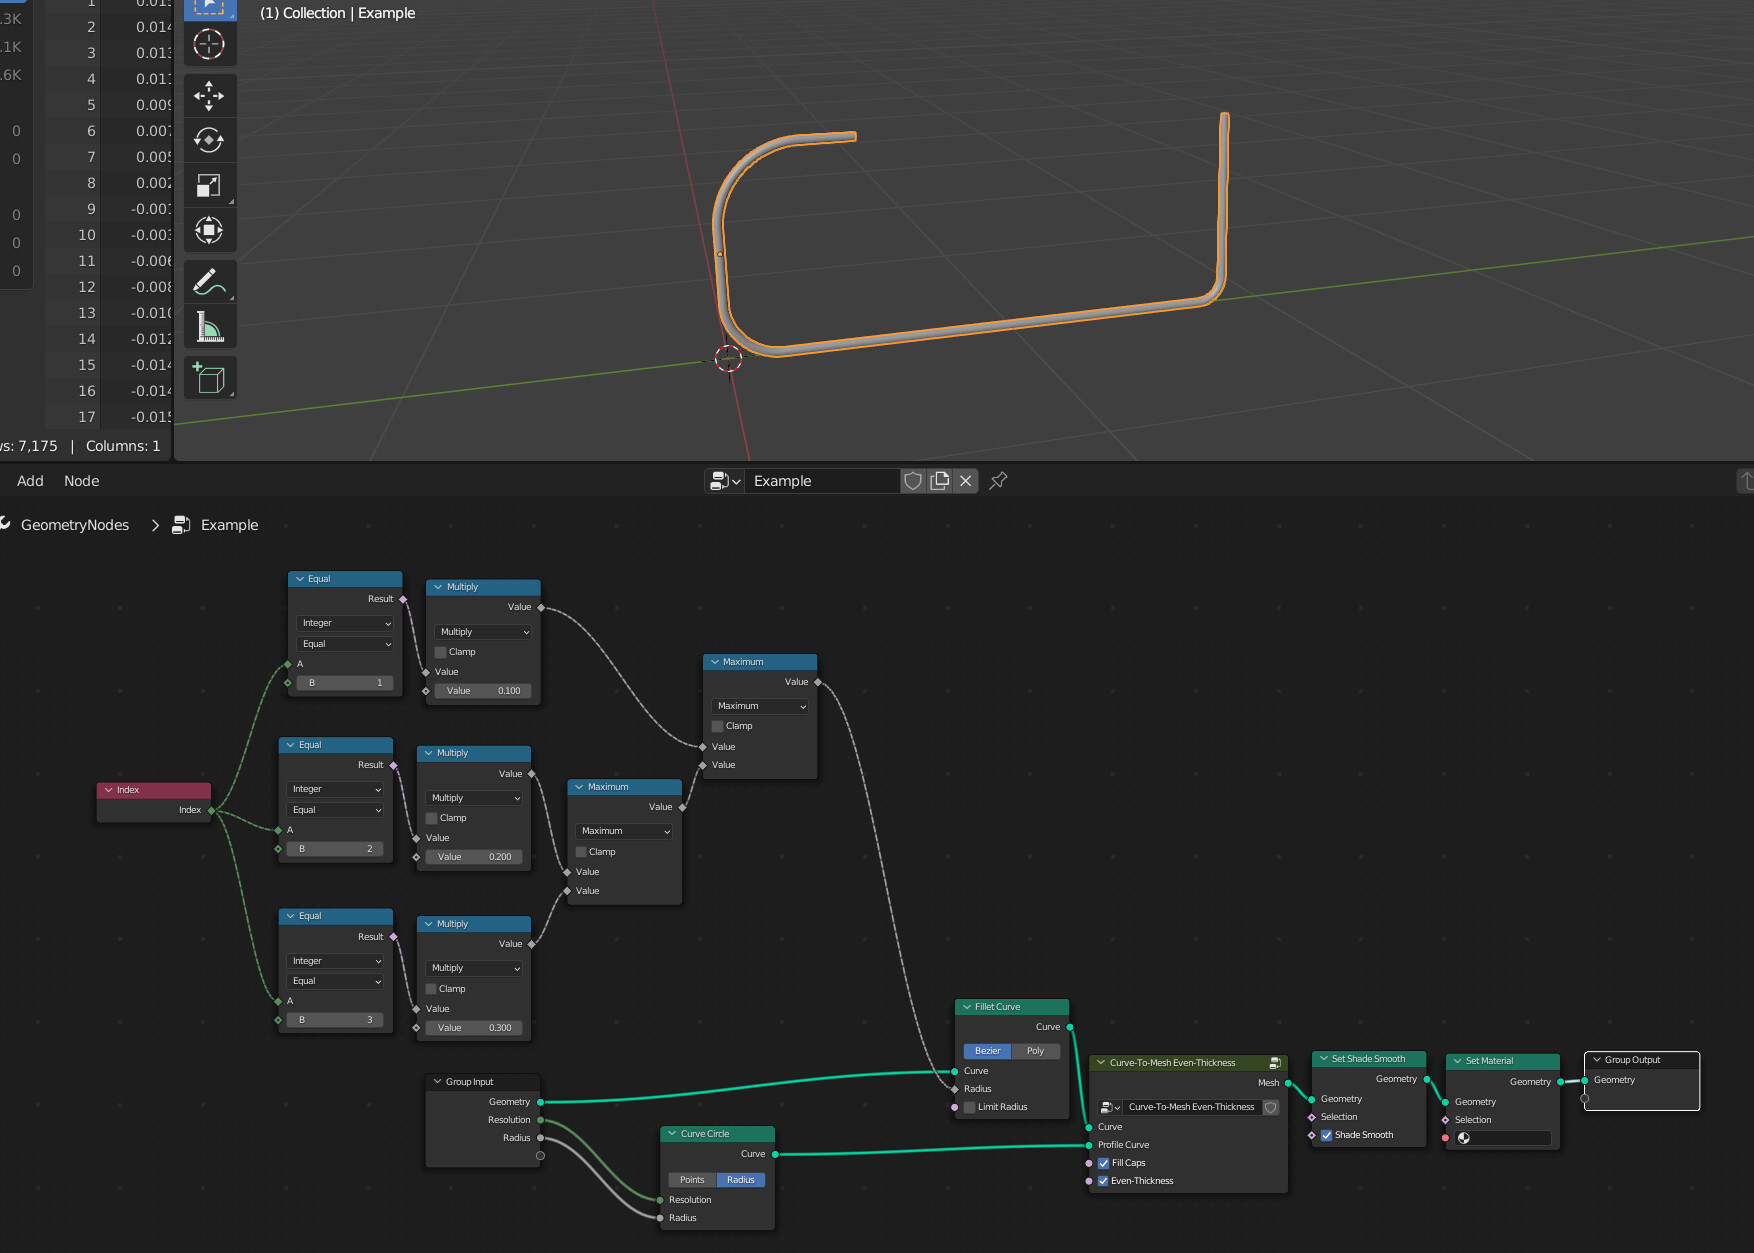Open the node tree browse dropdown icon

725,481
